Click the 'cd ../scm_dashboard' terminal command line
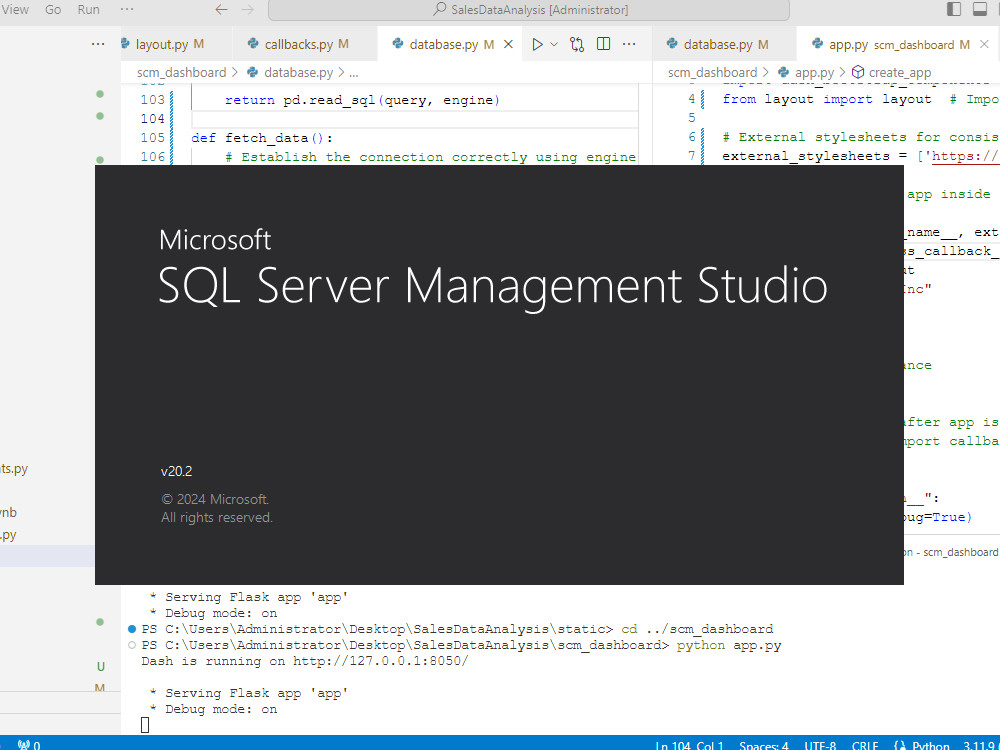The height and width of the screenshot is (750, 1000). point(696,629)
